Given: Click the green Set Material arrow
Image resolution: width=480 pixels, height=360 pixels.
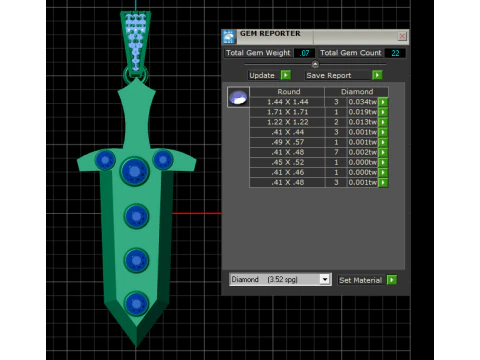Looking at the screenshot, I should 392,280.
